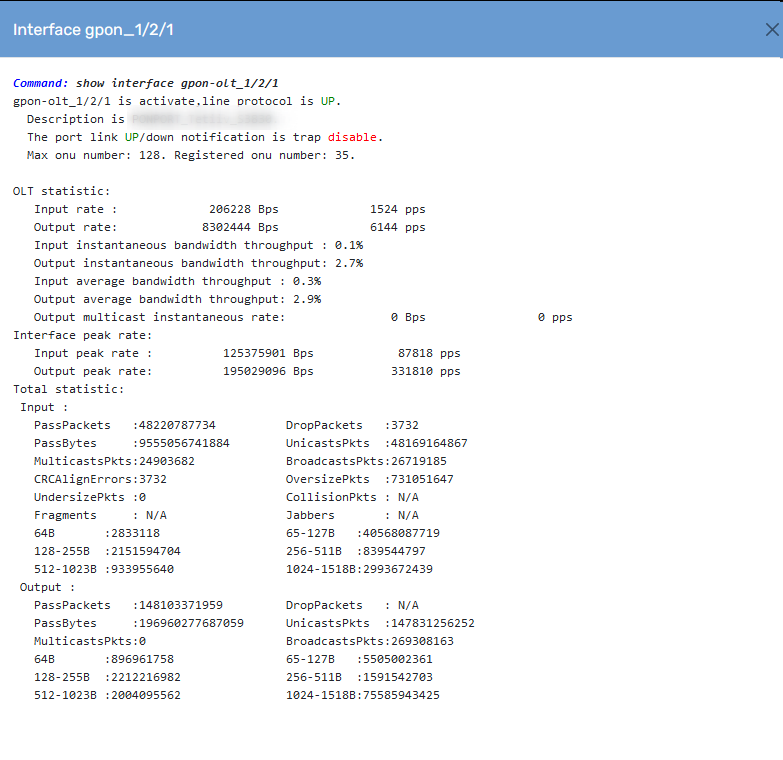Click Input peak rate 125375901 Bps value
The width and height of the screenshot is (783, 760).
268,353
